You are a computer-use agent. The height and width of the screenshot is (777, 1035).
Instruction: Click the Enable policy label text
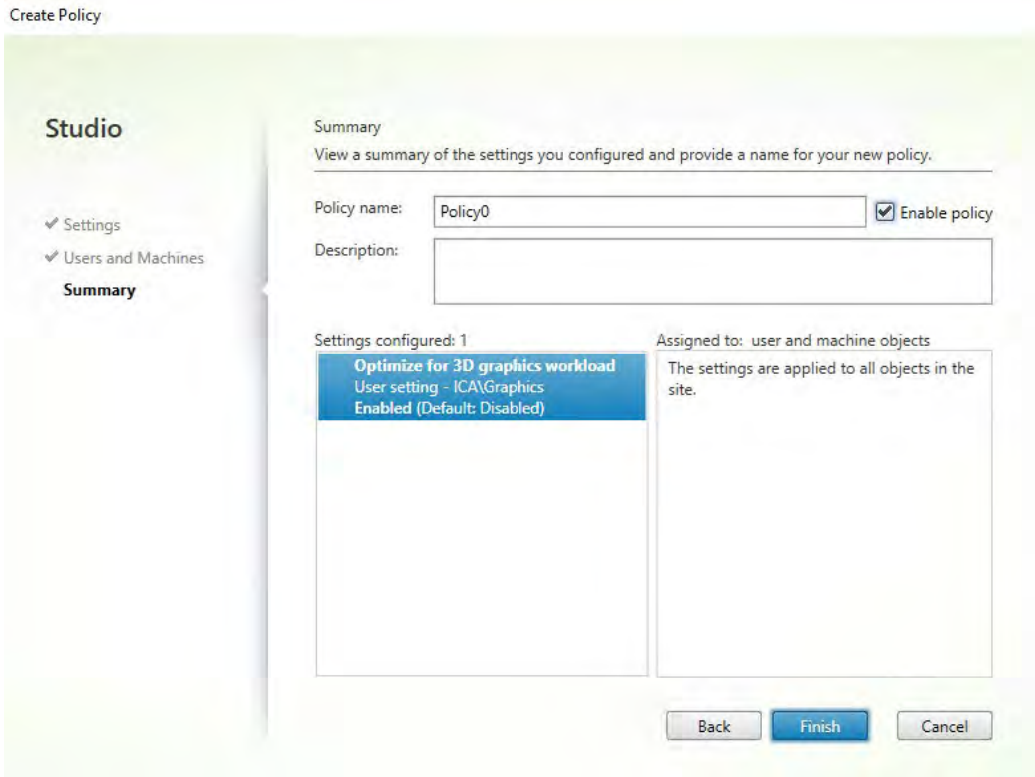click(x=944, y=212)
